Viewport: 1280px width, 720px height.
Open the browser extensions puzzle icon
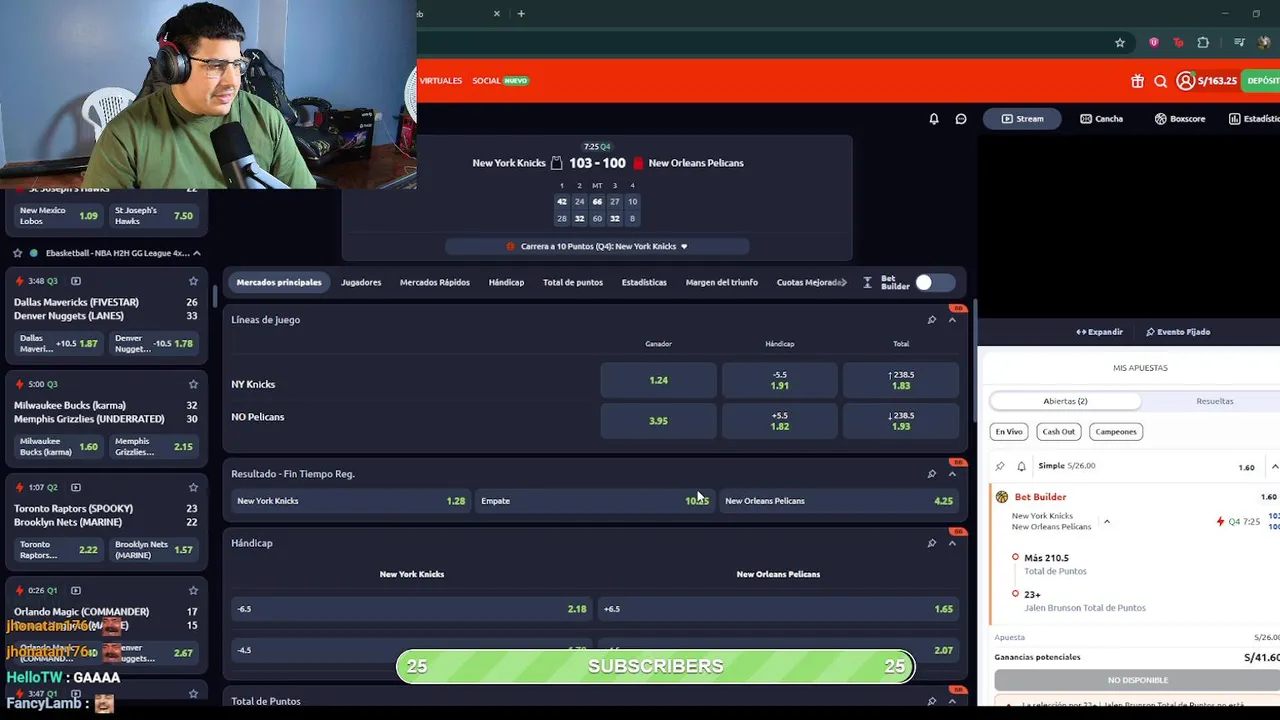[1203, 42]
